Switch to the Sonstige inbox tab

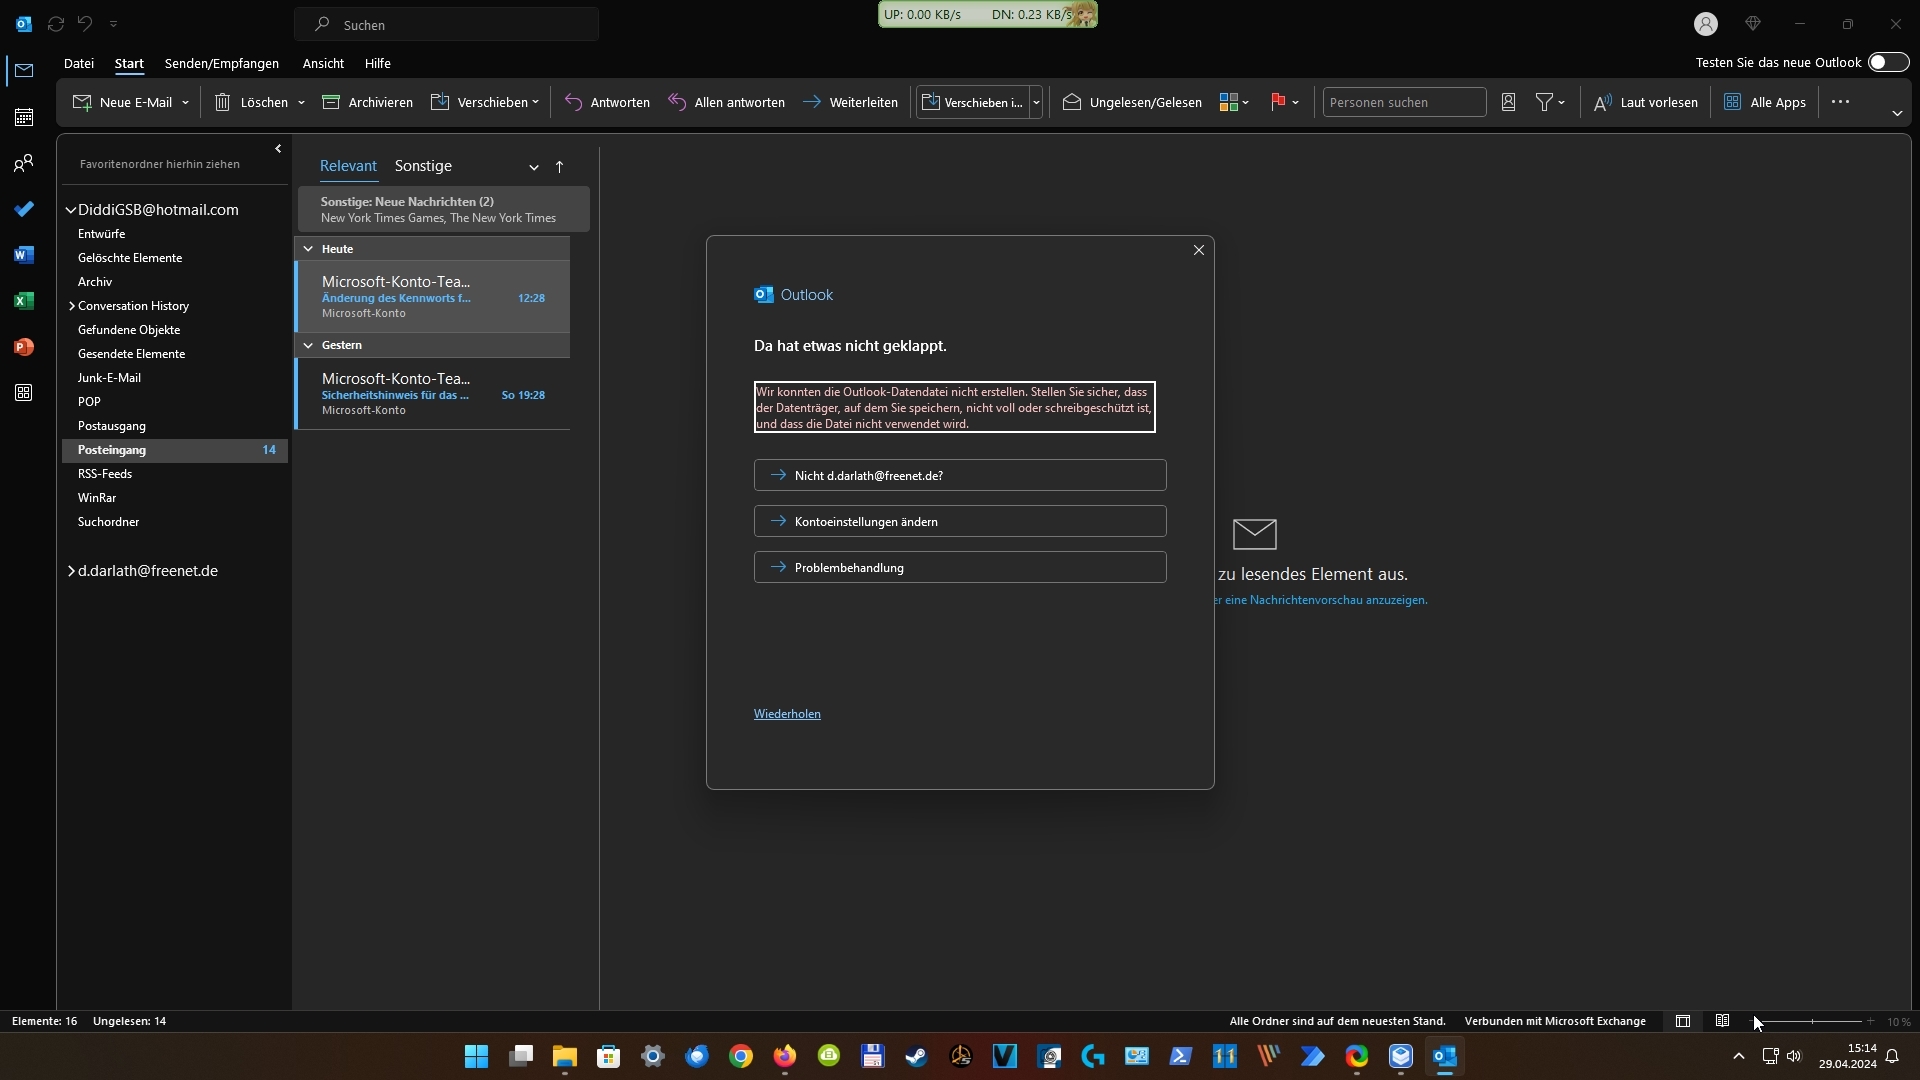(423, 166)
